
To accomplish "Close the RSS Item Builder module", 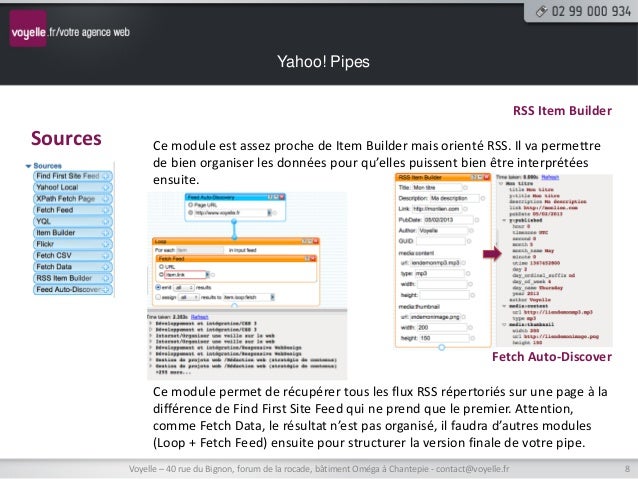I will pos(487,177).
